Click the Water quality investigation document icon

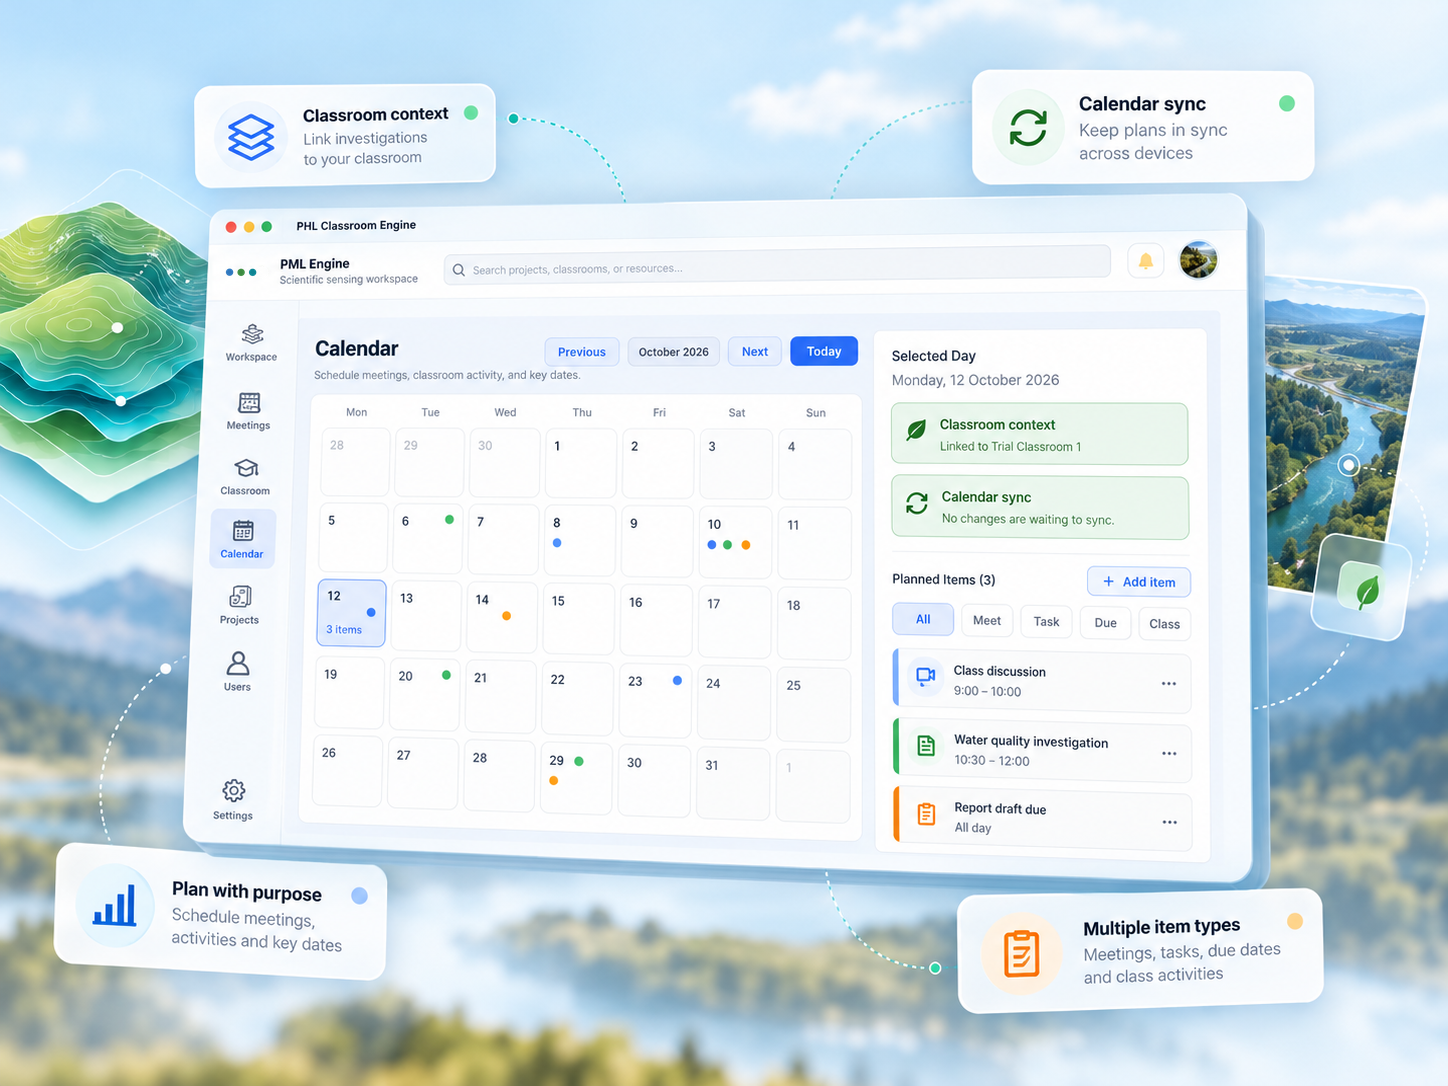pos(926,746)
